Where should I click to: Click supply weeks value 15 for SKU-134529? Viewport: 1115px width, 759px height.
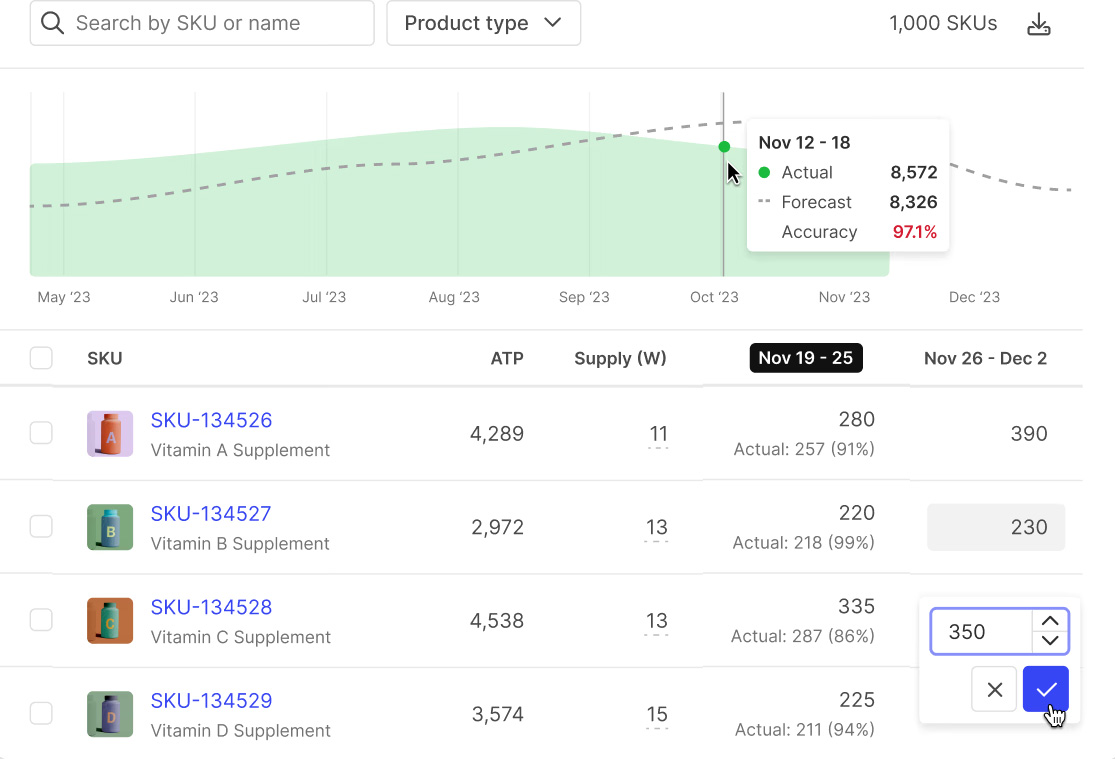[x=656, y=714]
